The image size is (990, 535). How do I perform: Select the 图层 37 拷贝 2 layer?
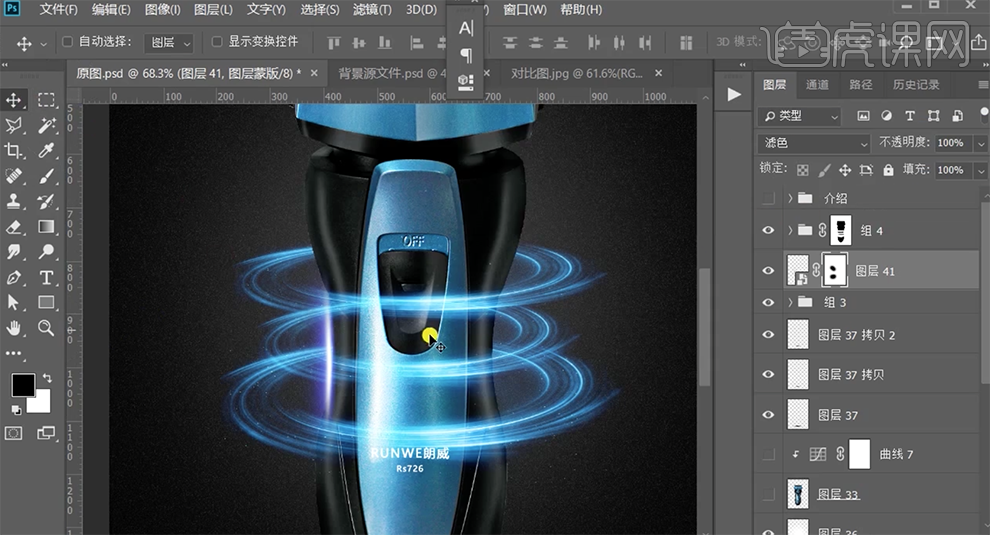point(856,335)
